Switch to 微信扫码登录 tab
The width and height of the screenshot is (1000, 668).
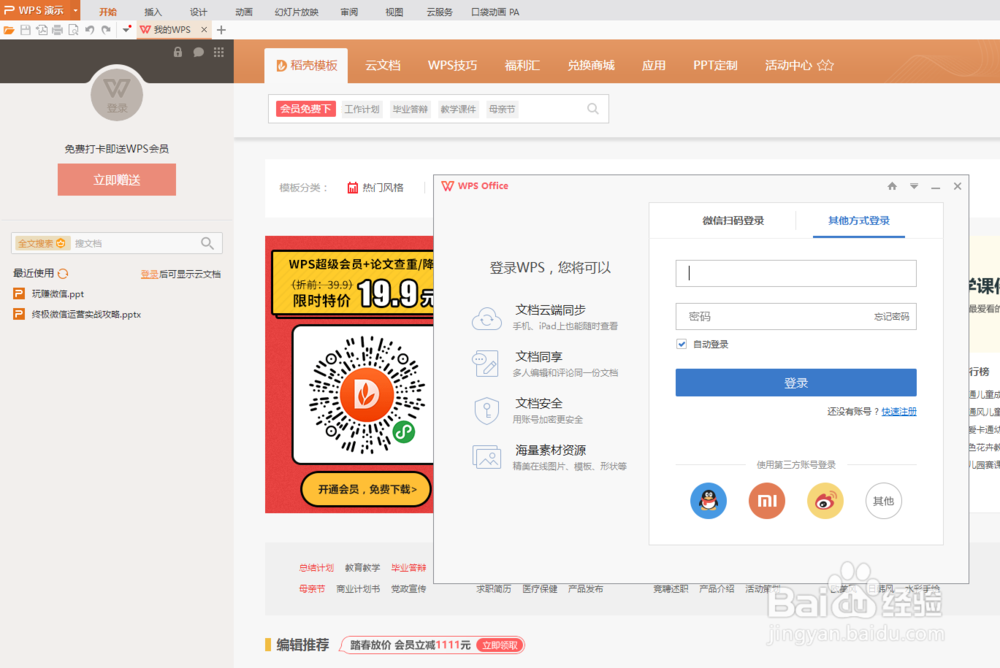733,221
